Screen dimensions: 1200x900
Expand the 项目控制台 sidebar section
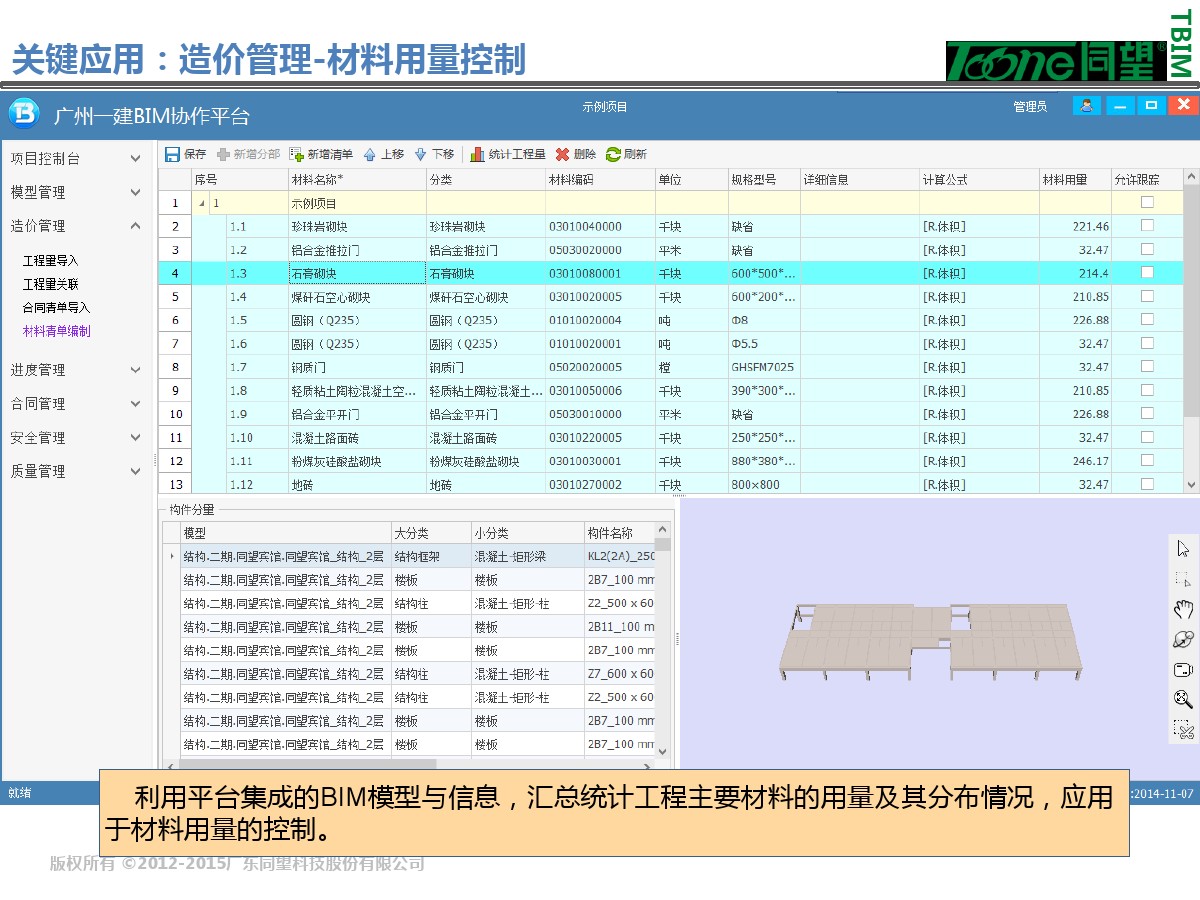coord(135,158)
